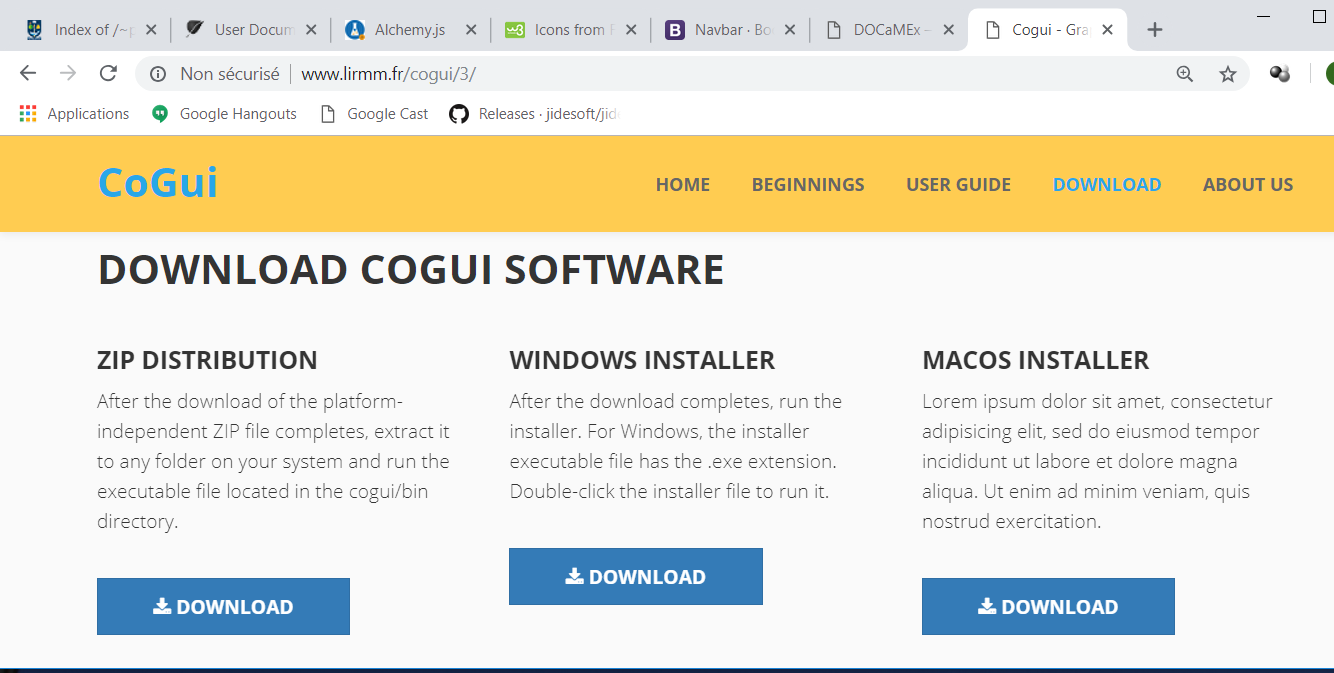
Task: Go back with the browser back arrow
Action: click(x=28, y=73)
